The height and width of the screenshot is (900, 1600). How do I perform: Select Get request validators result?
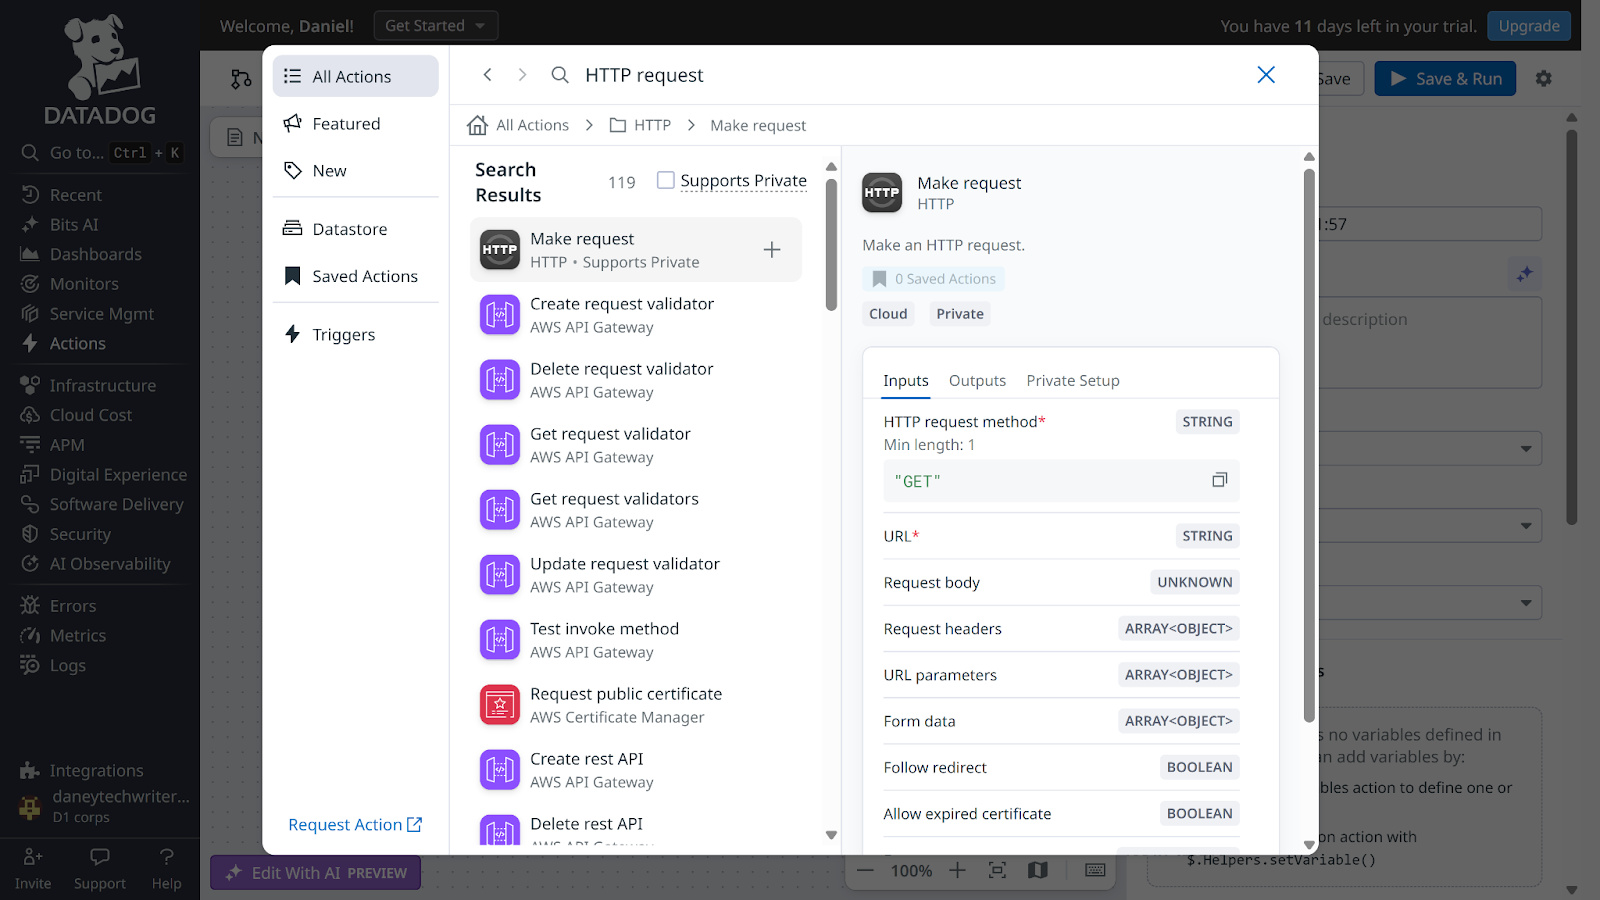click(x=636, y=510)
